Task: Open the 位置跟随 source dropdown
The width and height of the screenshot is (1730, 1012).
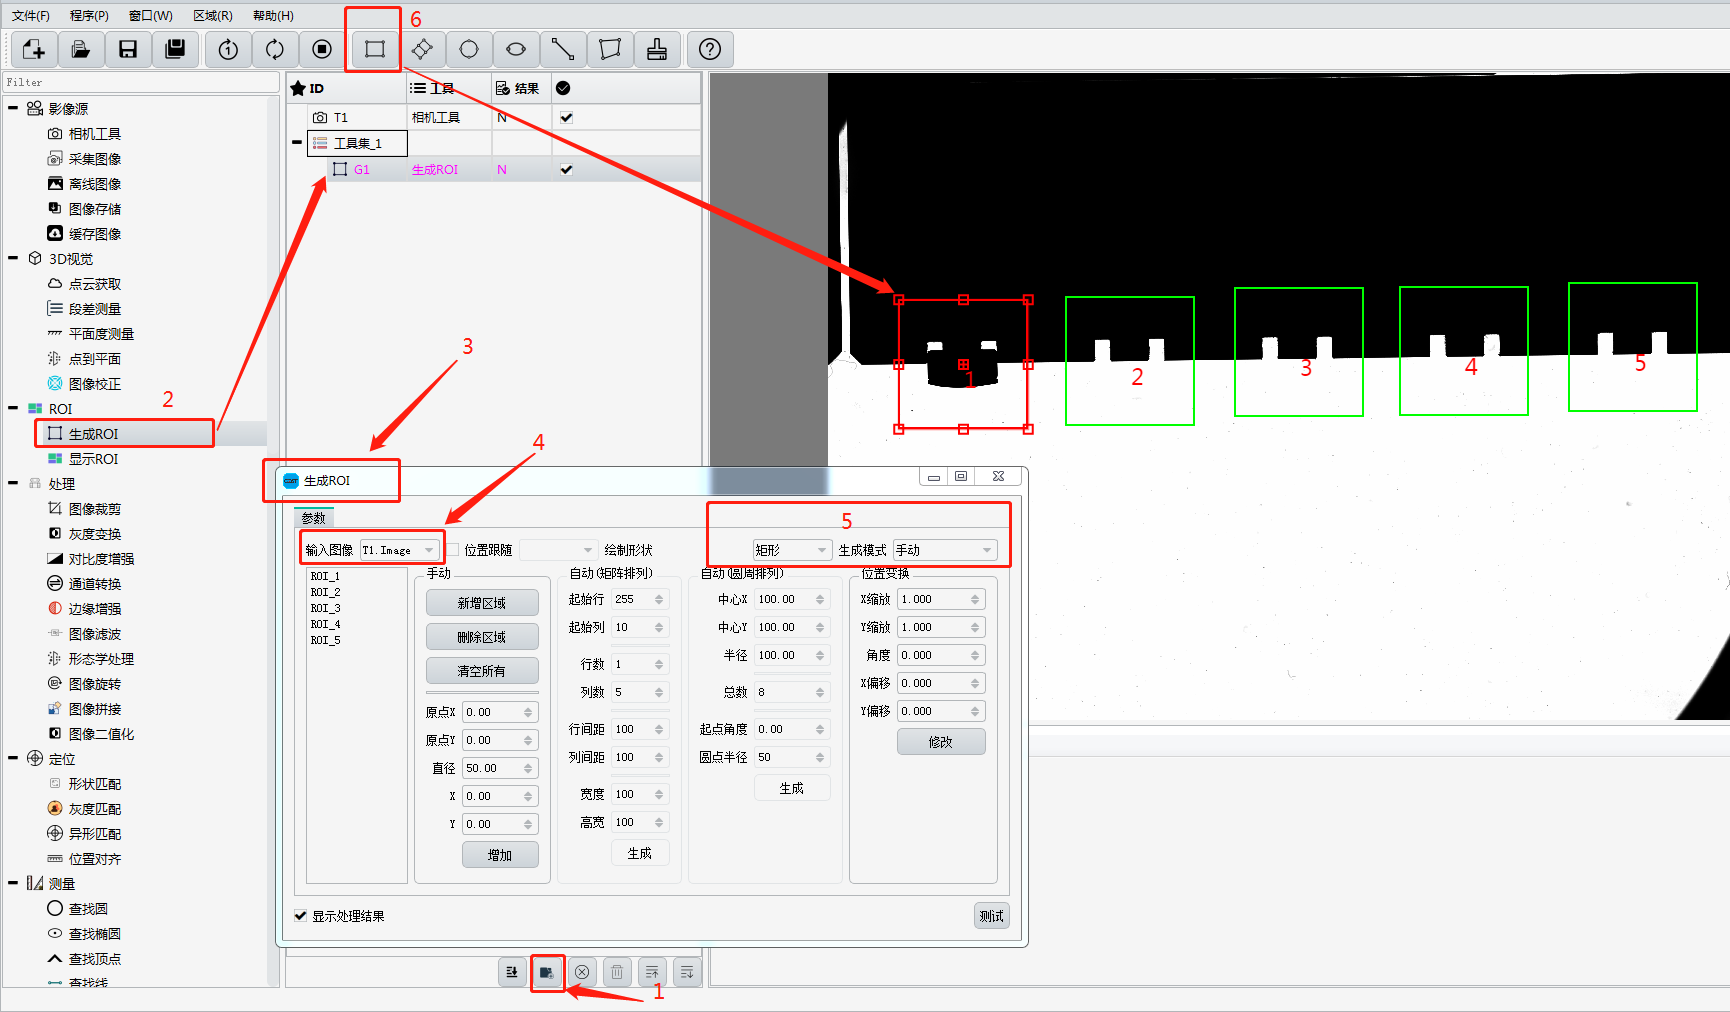Action: pyautogui.click(x=558, y=550)
